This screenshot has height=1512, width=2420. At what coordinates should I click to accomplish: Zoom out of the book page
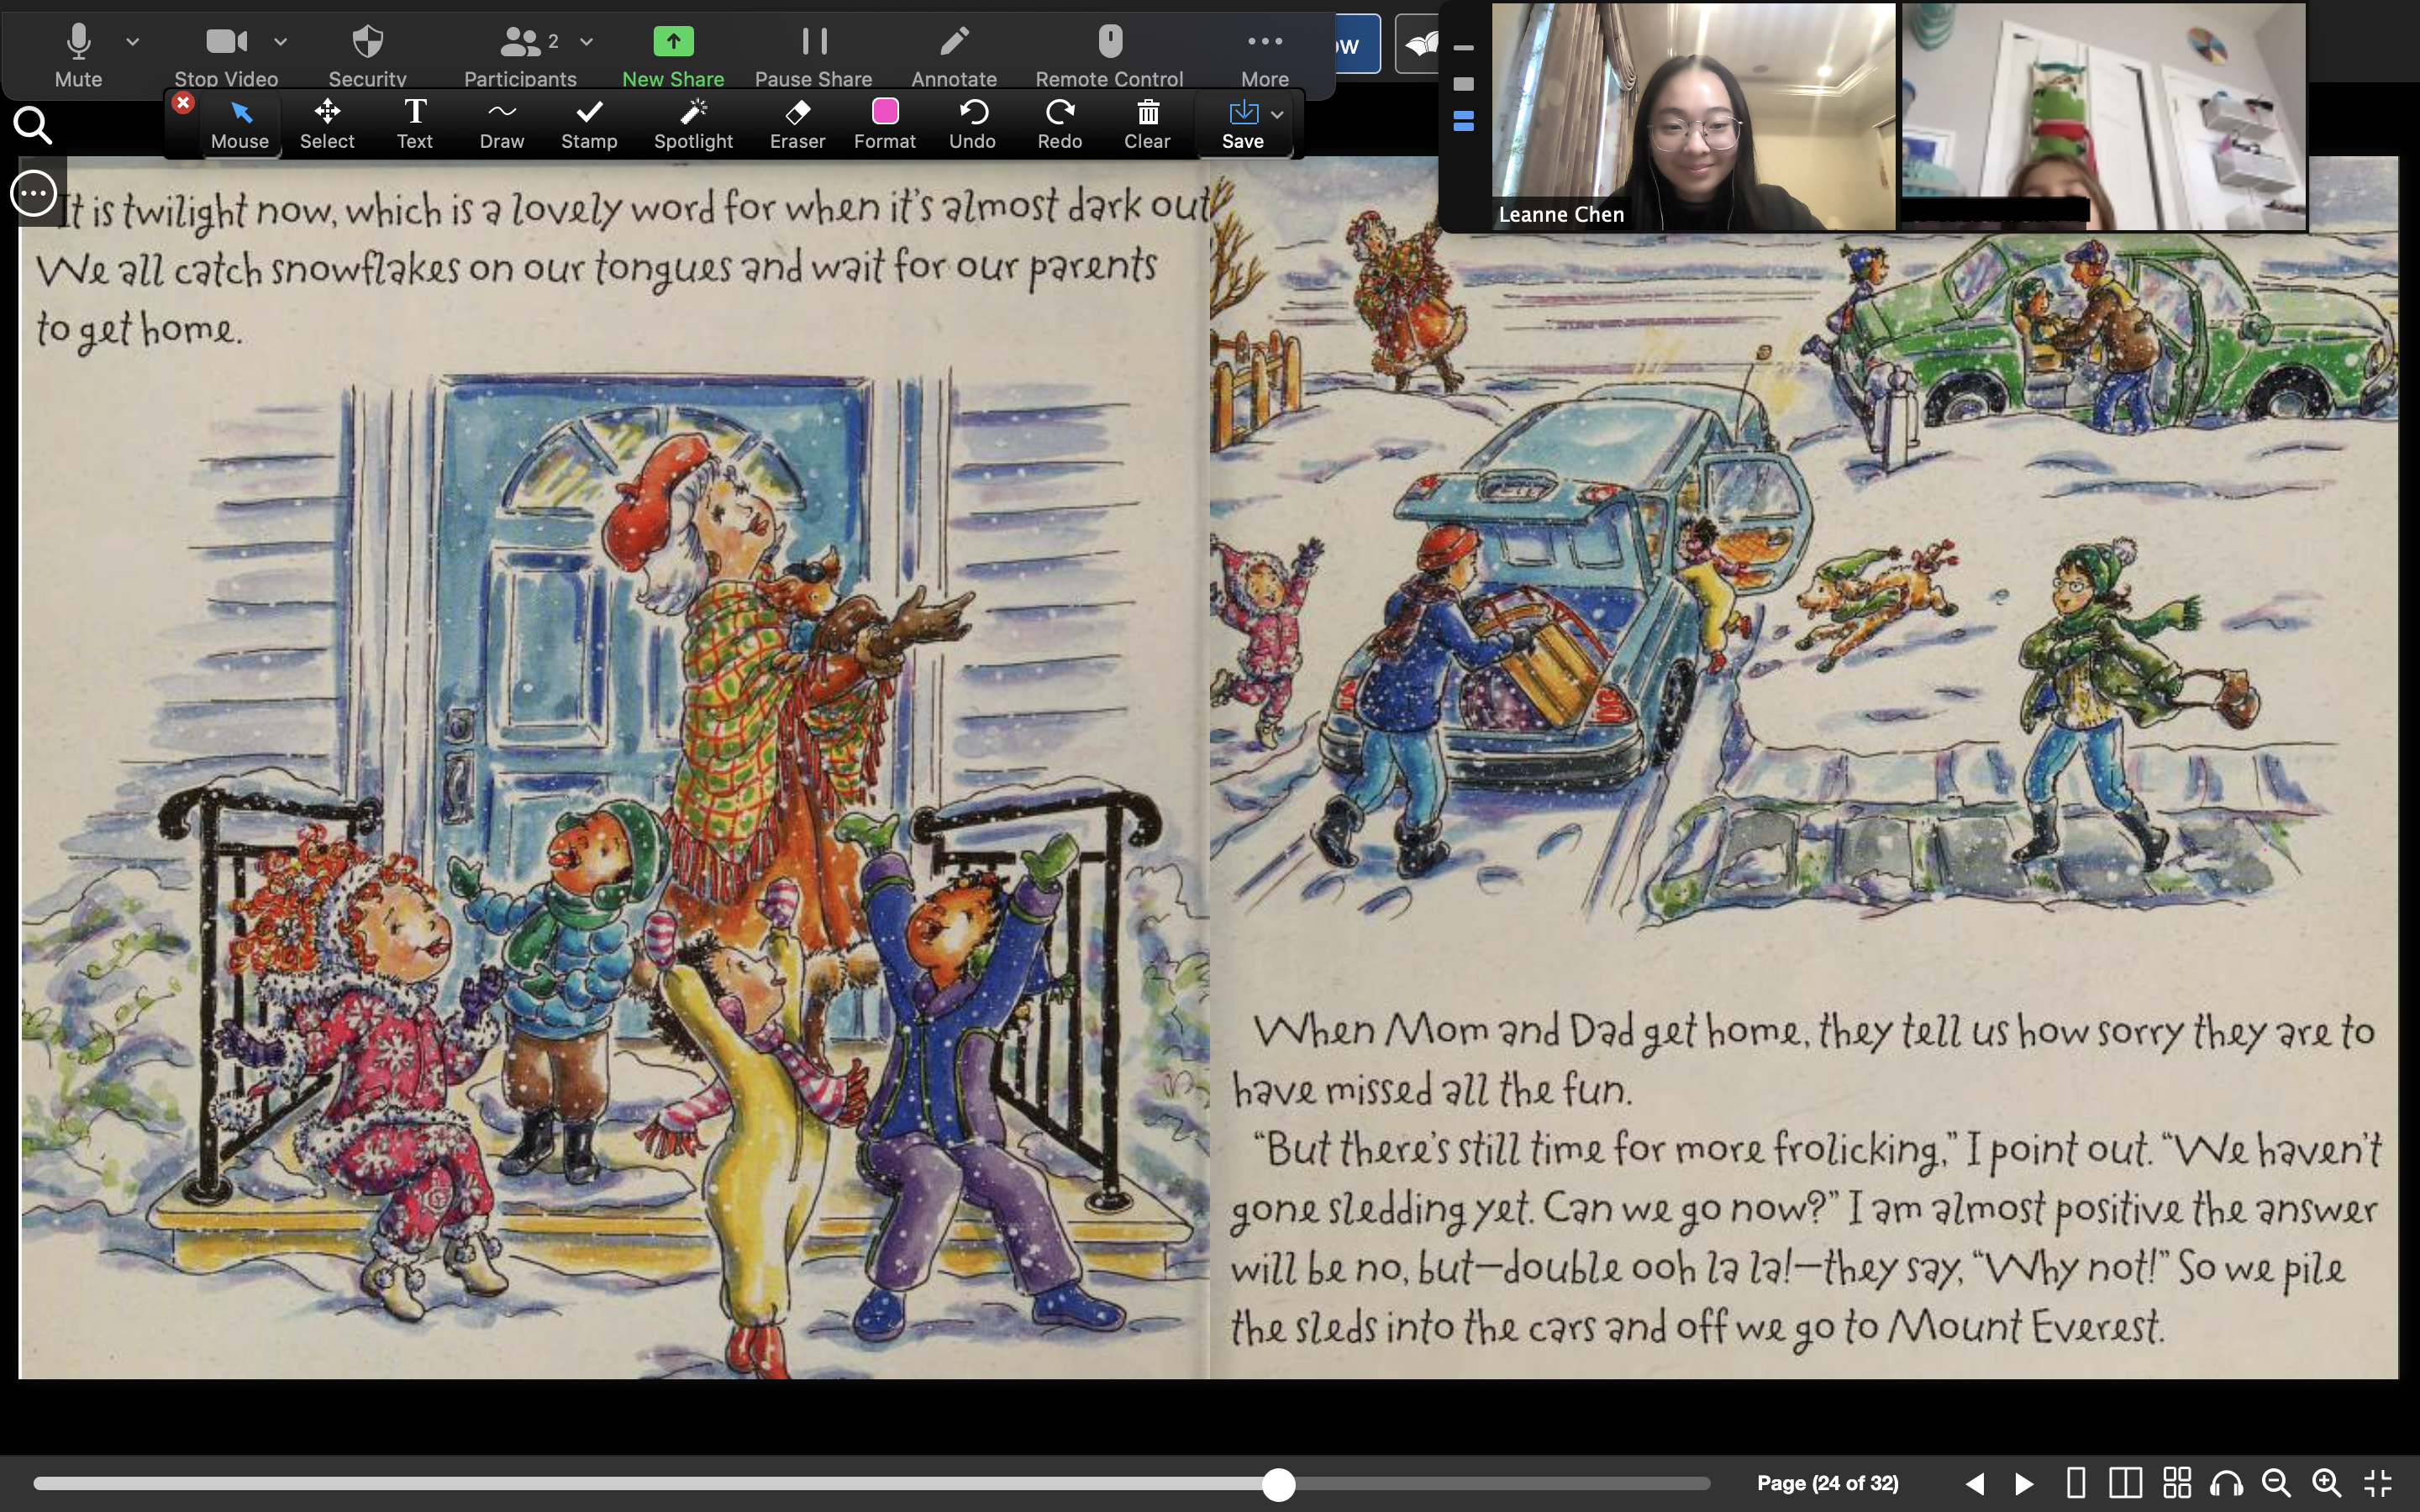coord(2277,1483)
